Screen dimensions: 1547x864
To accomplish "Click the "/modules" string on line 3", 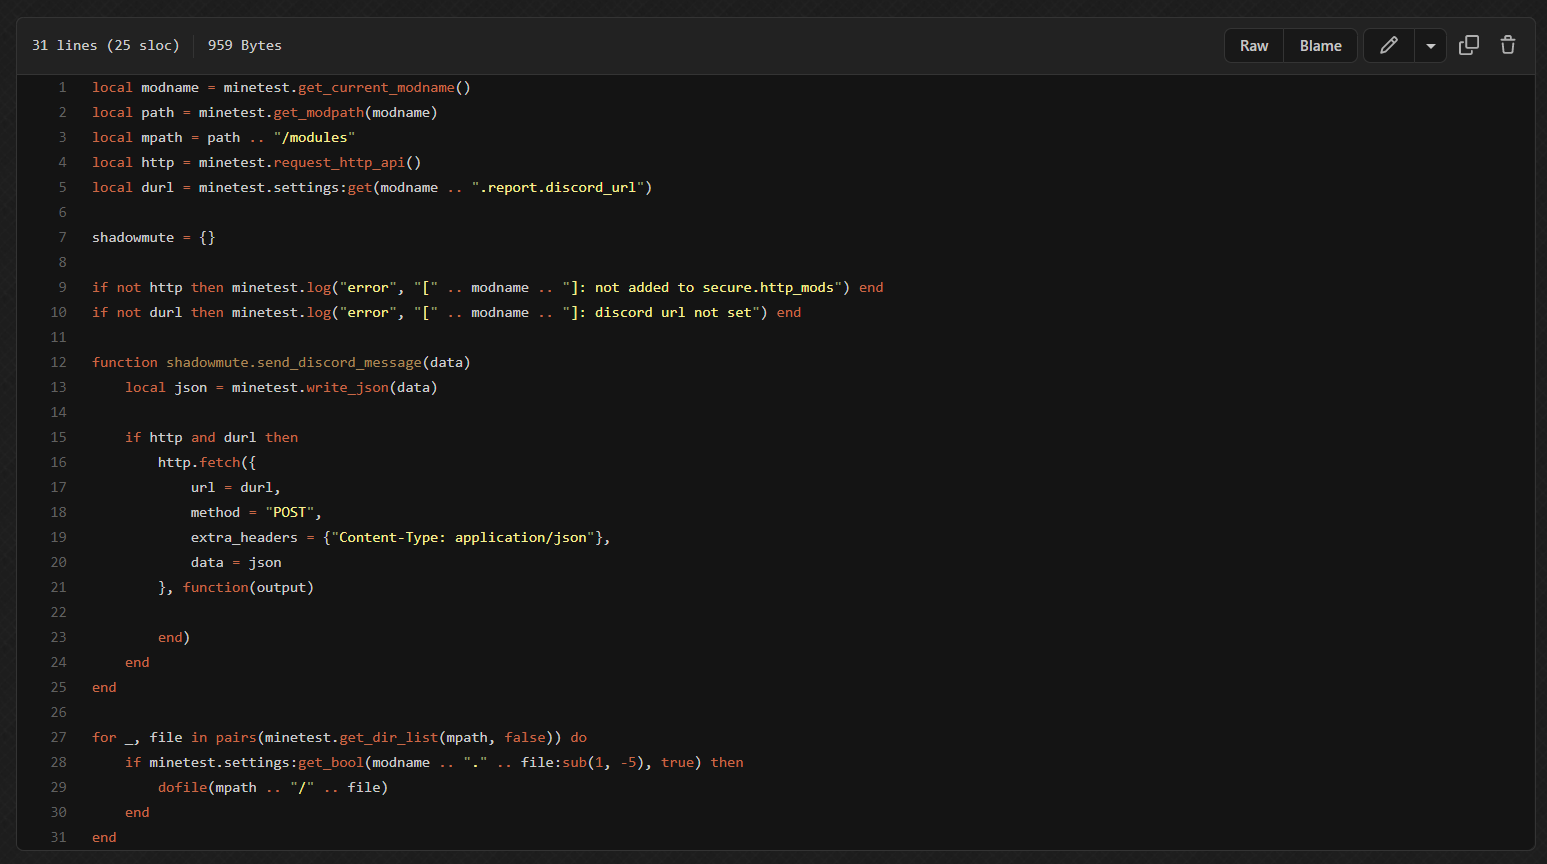I will 314,138.
